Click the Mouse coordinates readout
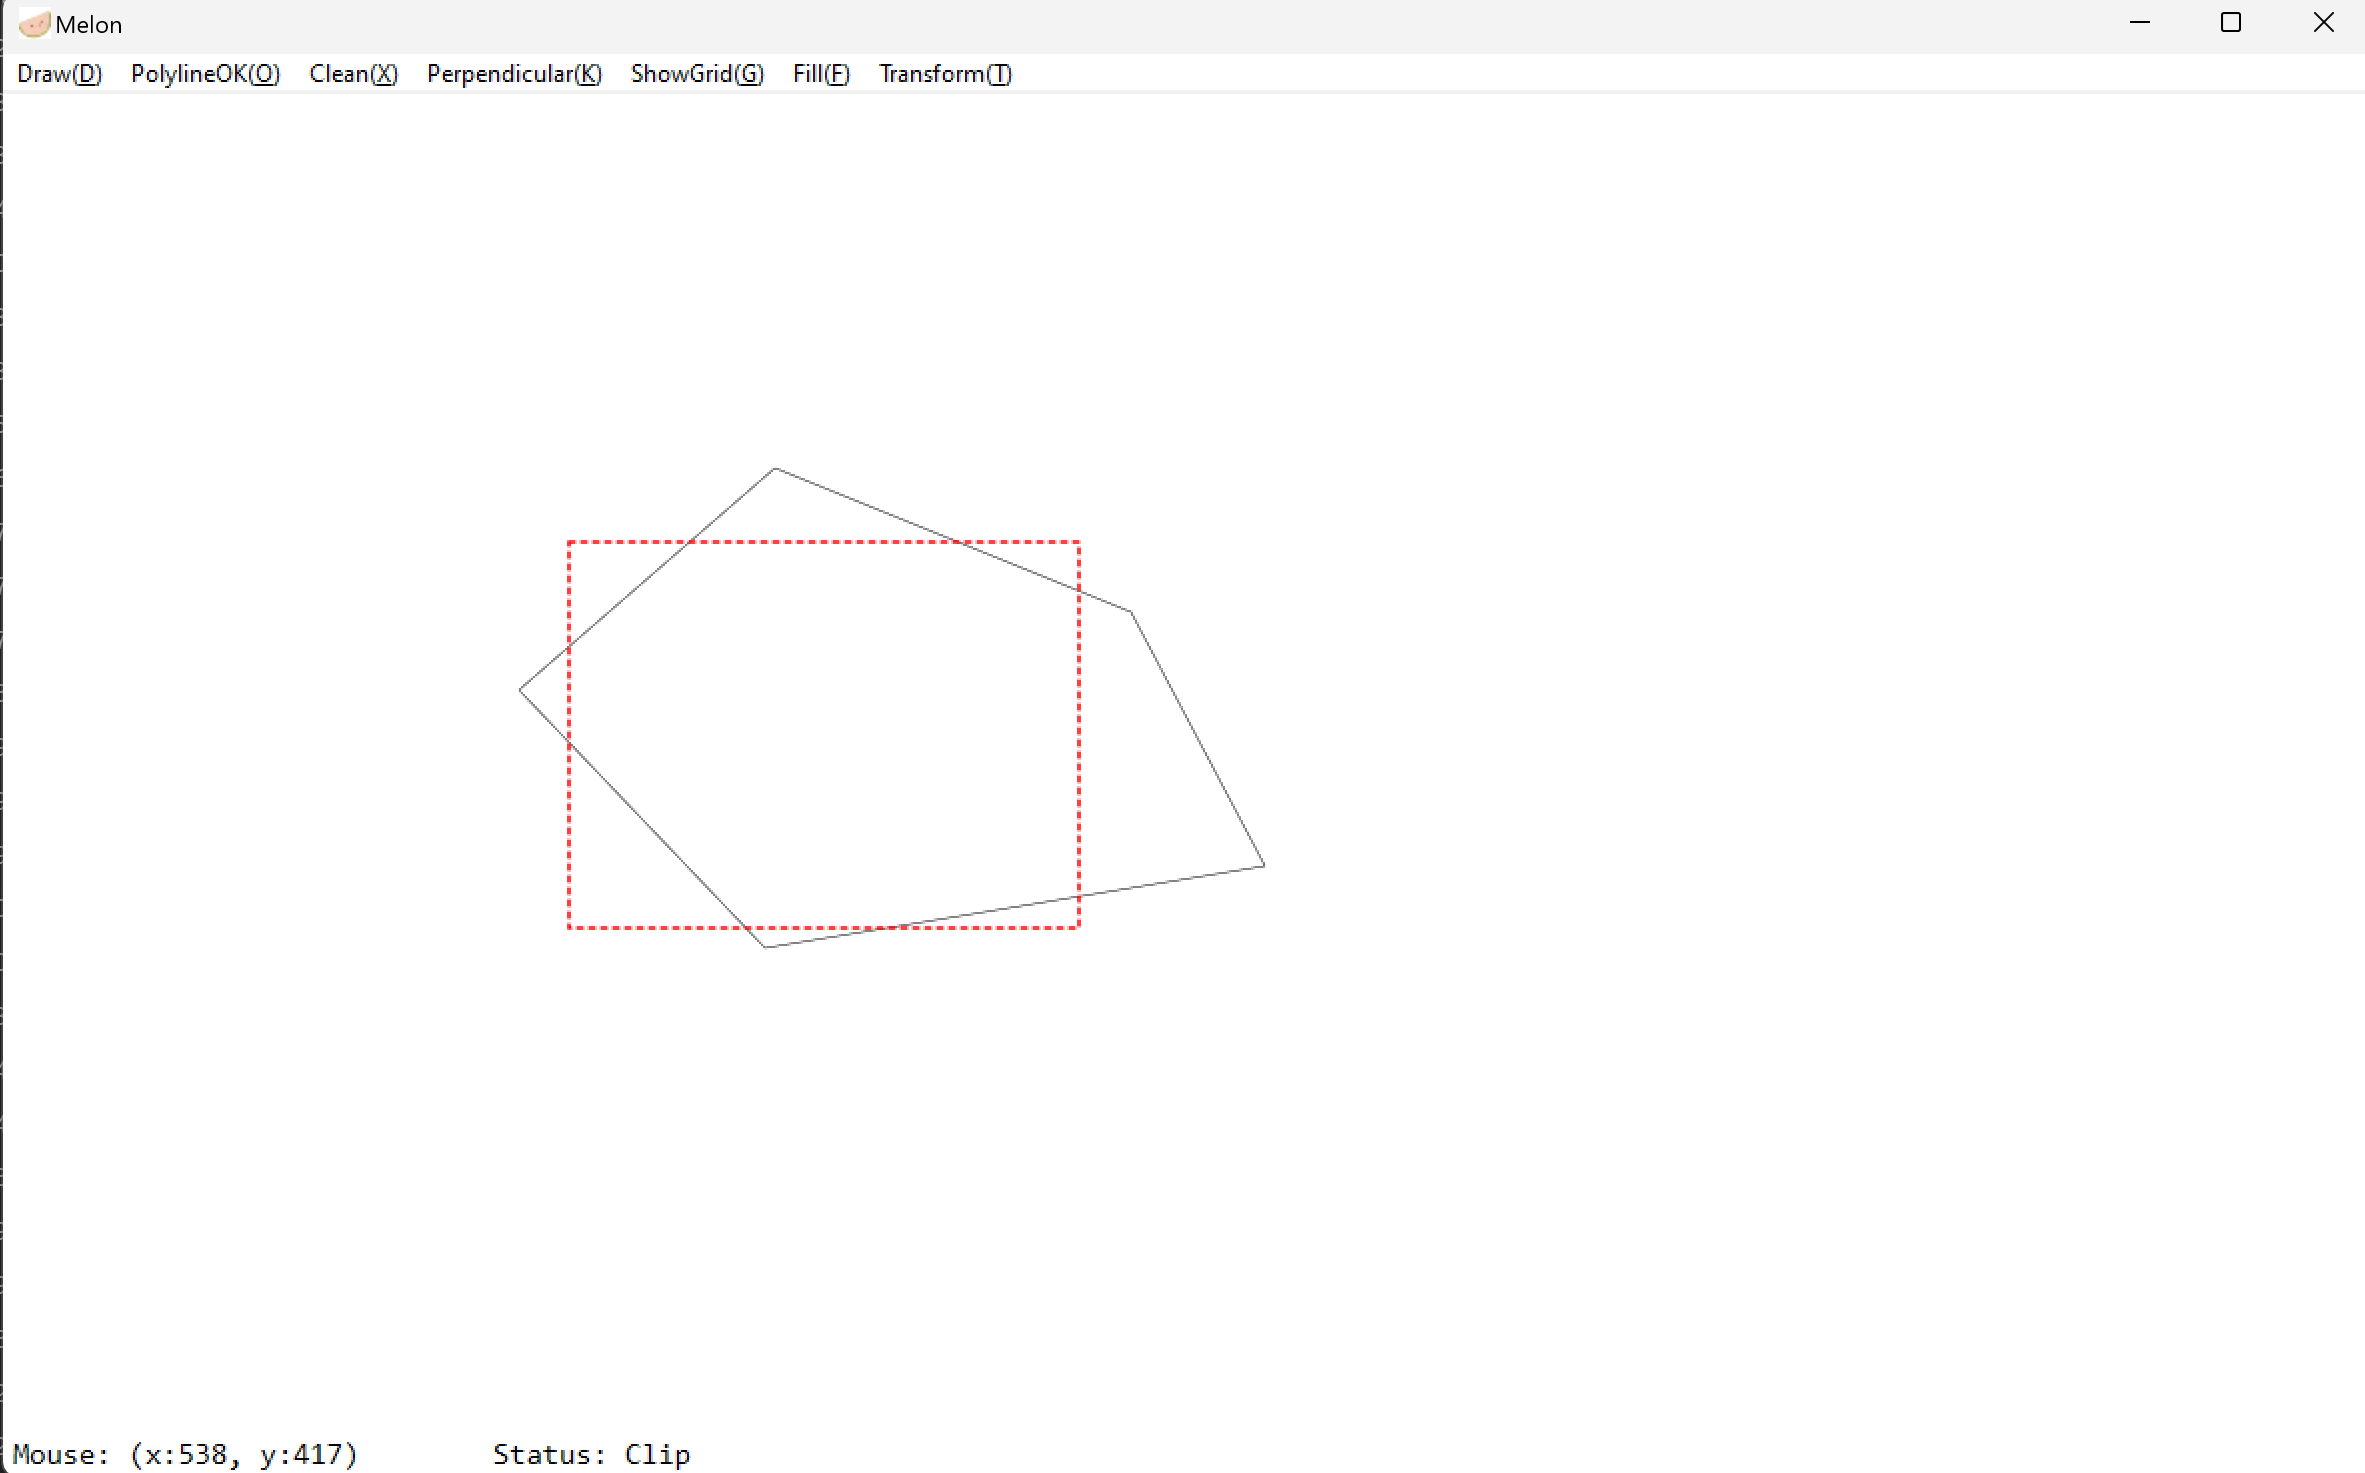This screenshot has width=2365, height=1473. 185,1454
